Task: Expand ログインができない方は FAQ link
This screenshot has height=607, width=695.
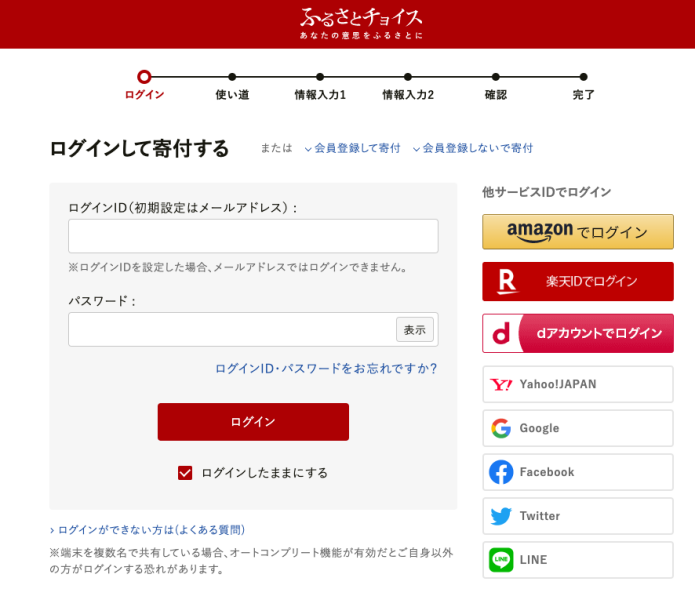Action: (x=148, y=530)
